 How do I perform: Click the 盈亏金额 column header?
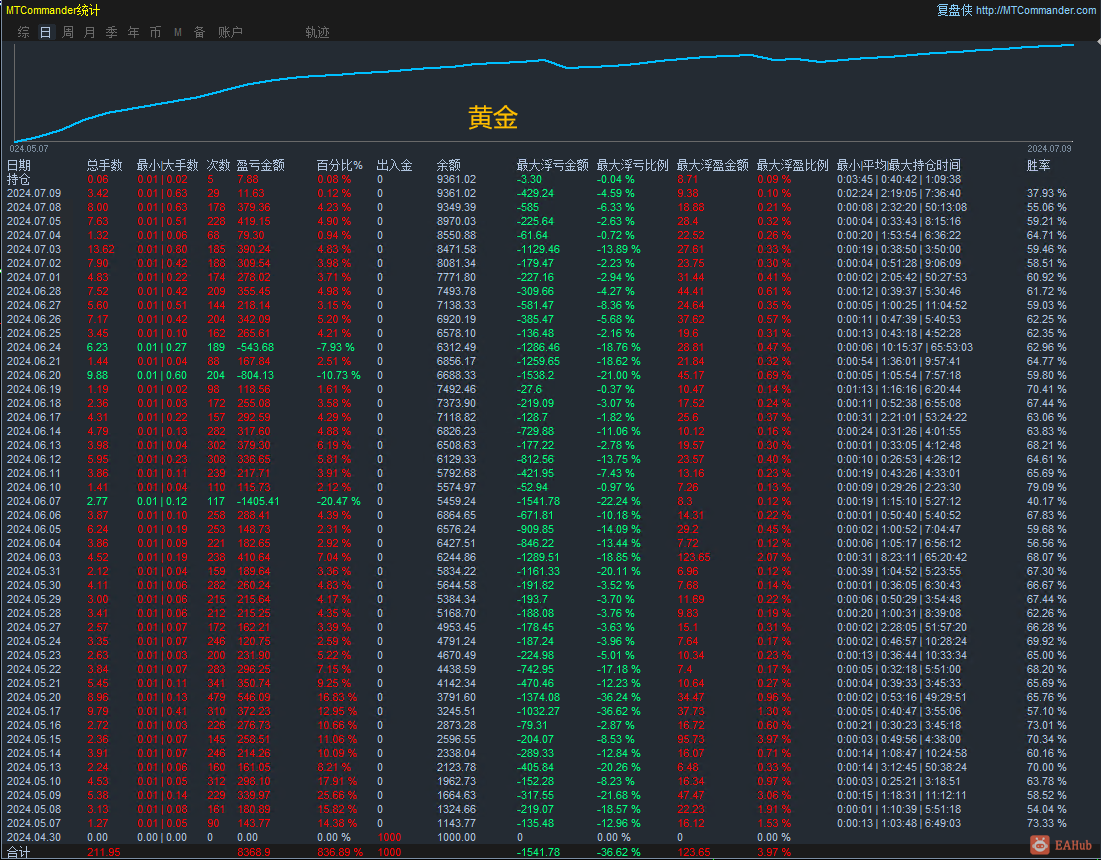tap(261, 165)
